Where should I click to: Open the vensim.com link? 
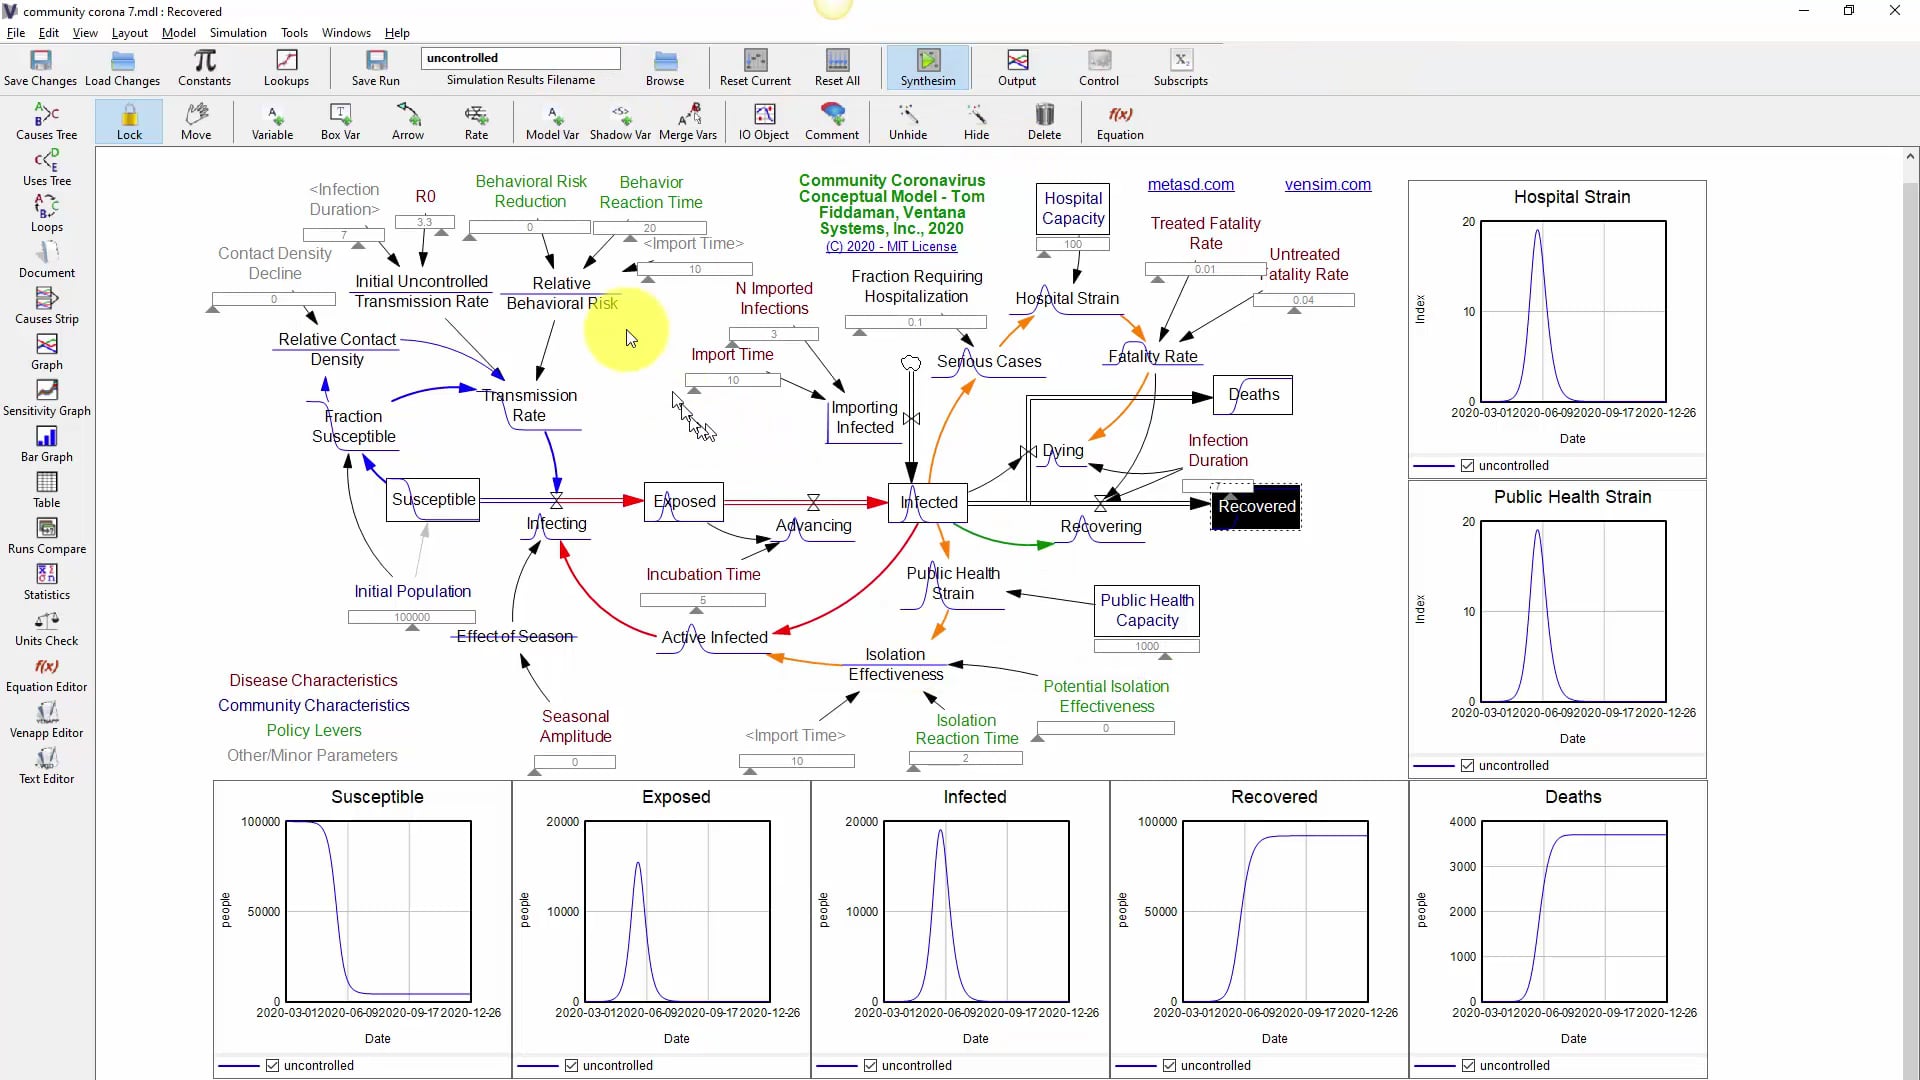pyautogui.click(x=1328, y=185)
